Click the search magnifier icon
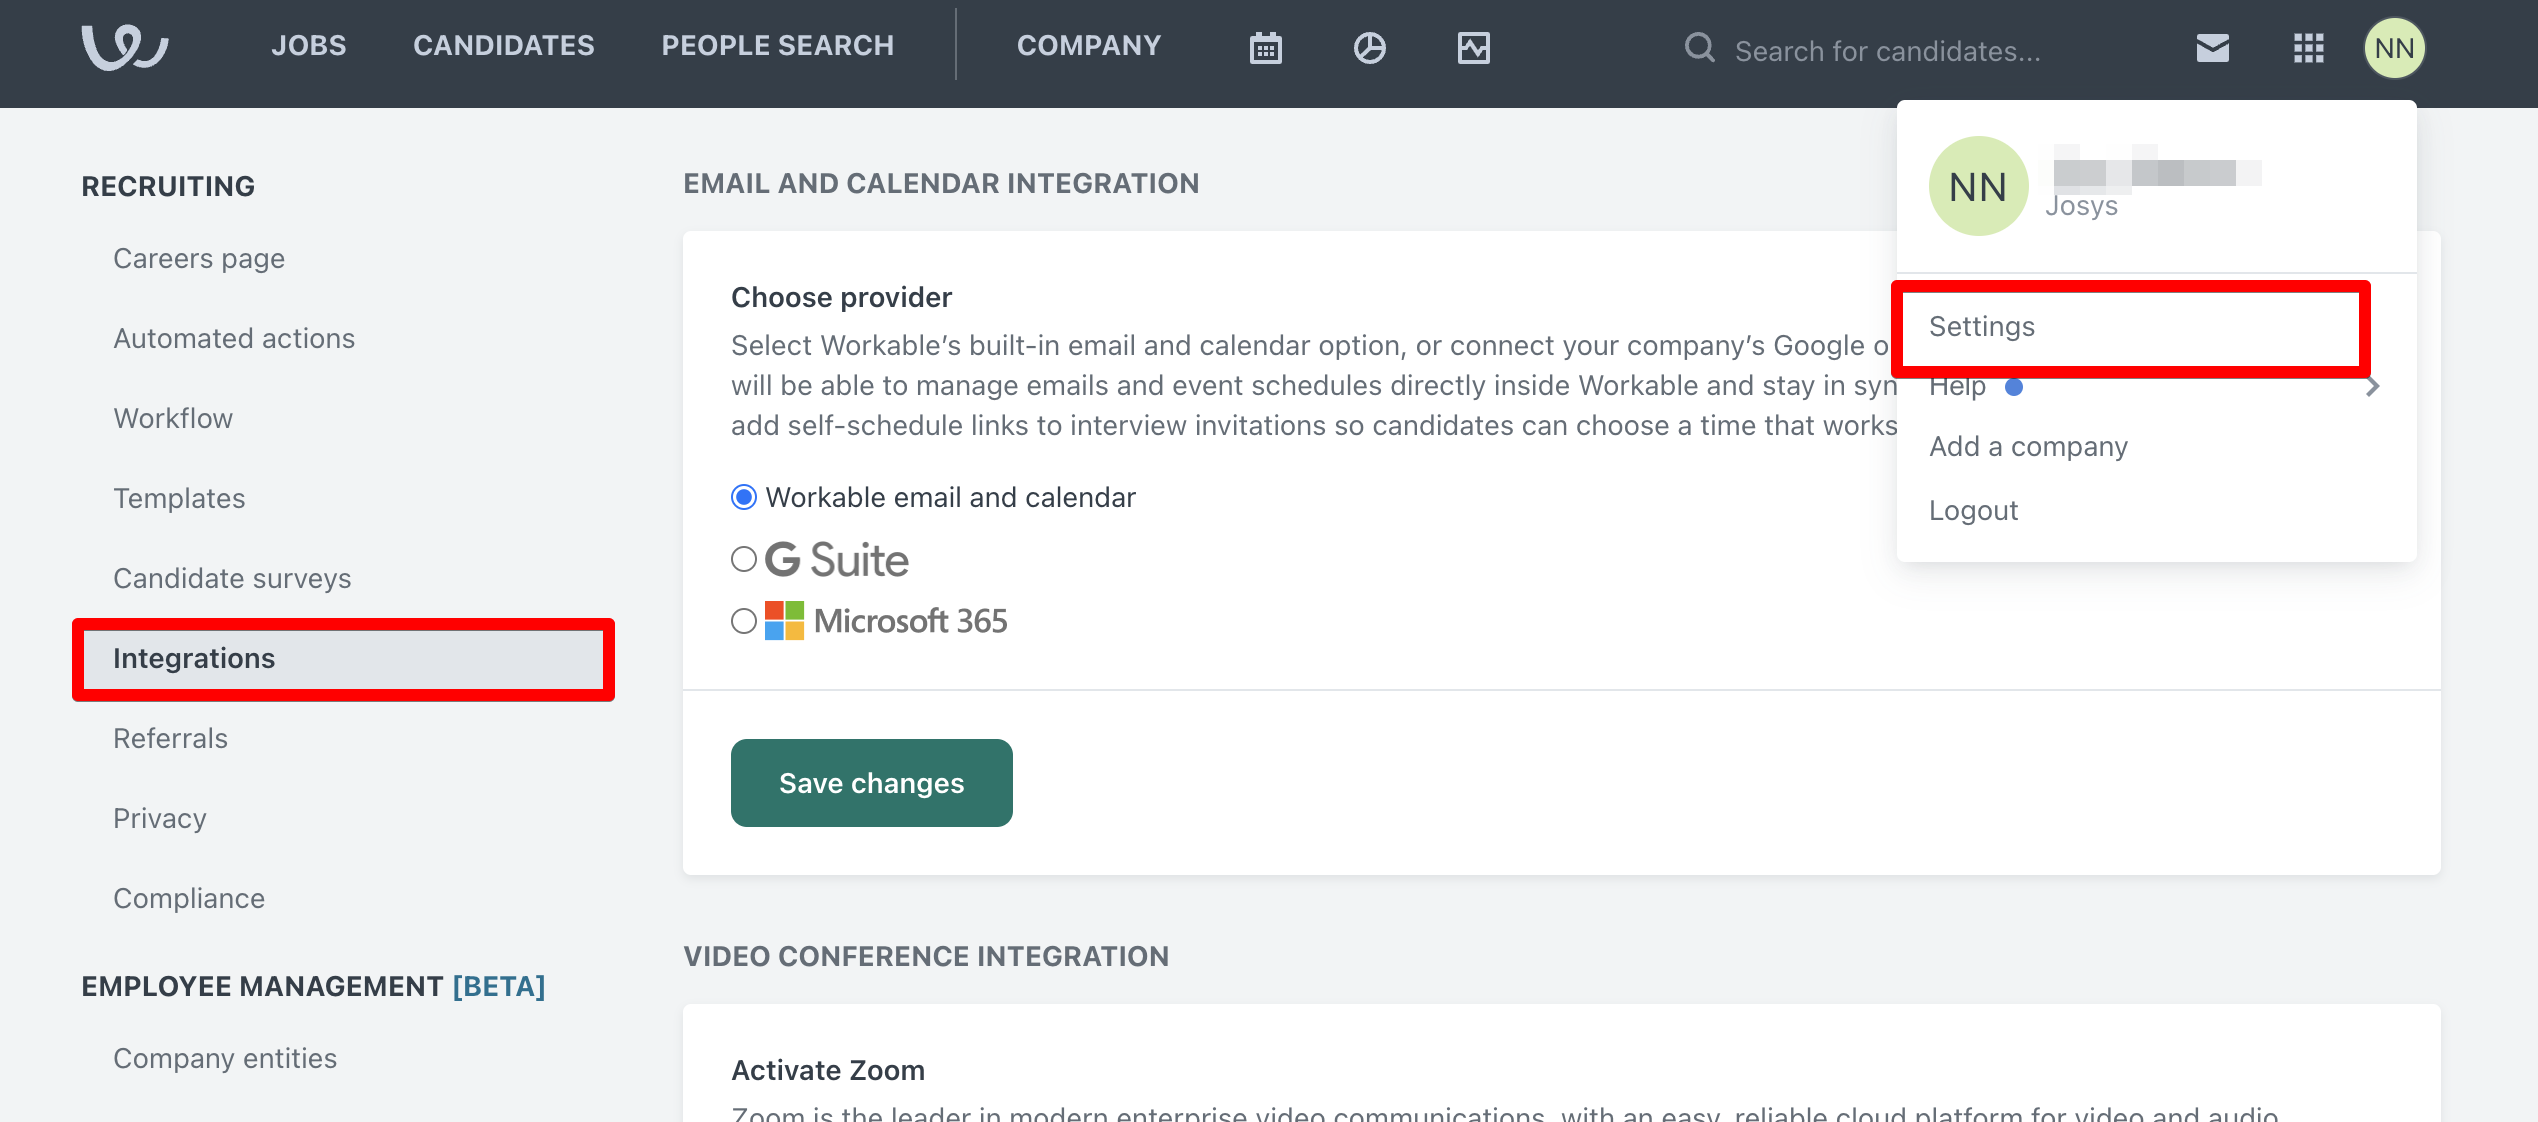The height and width of the screenshot is (1122, 2538). click(x=1699, y=48)
